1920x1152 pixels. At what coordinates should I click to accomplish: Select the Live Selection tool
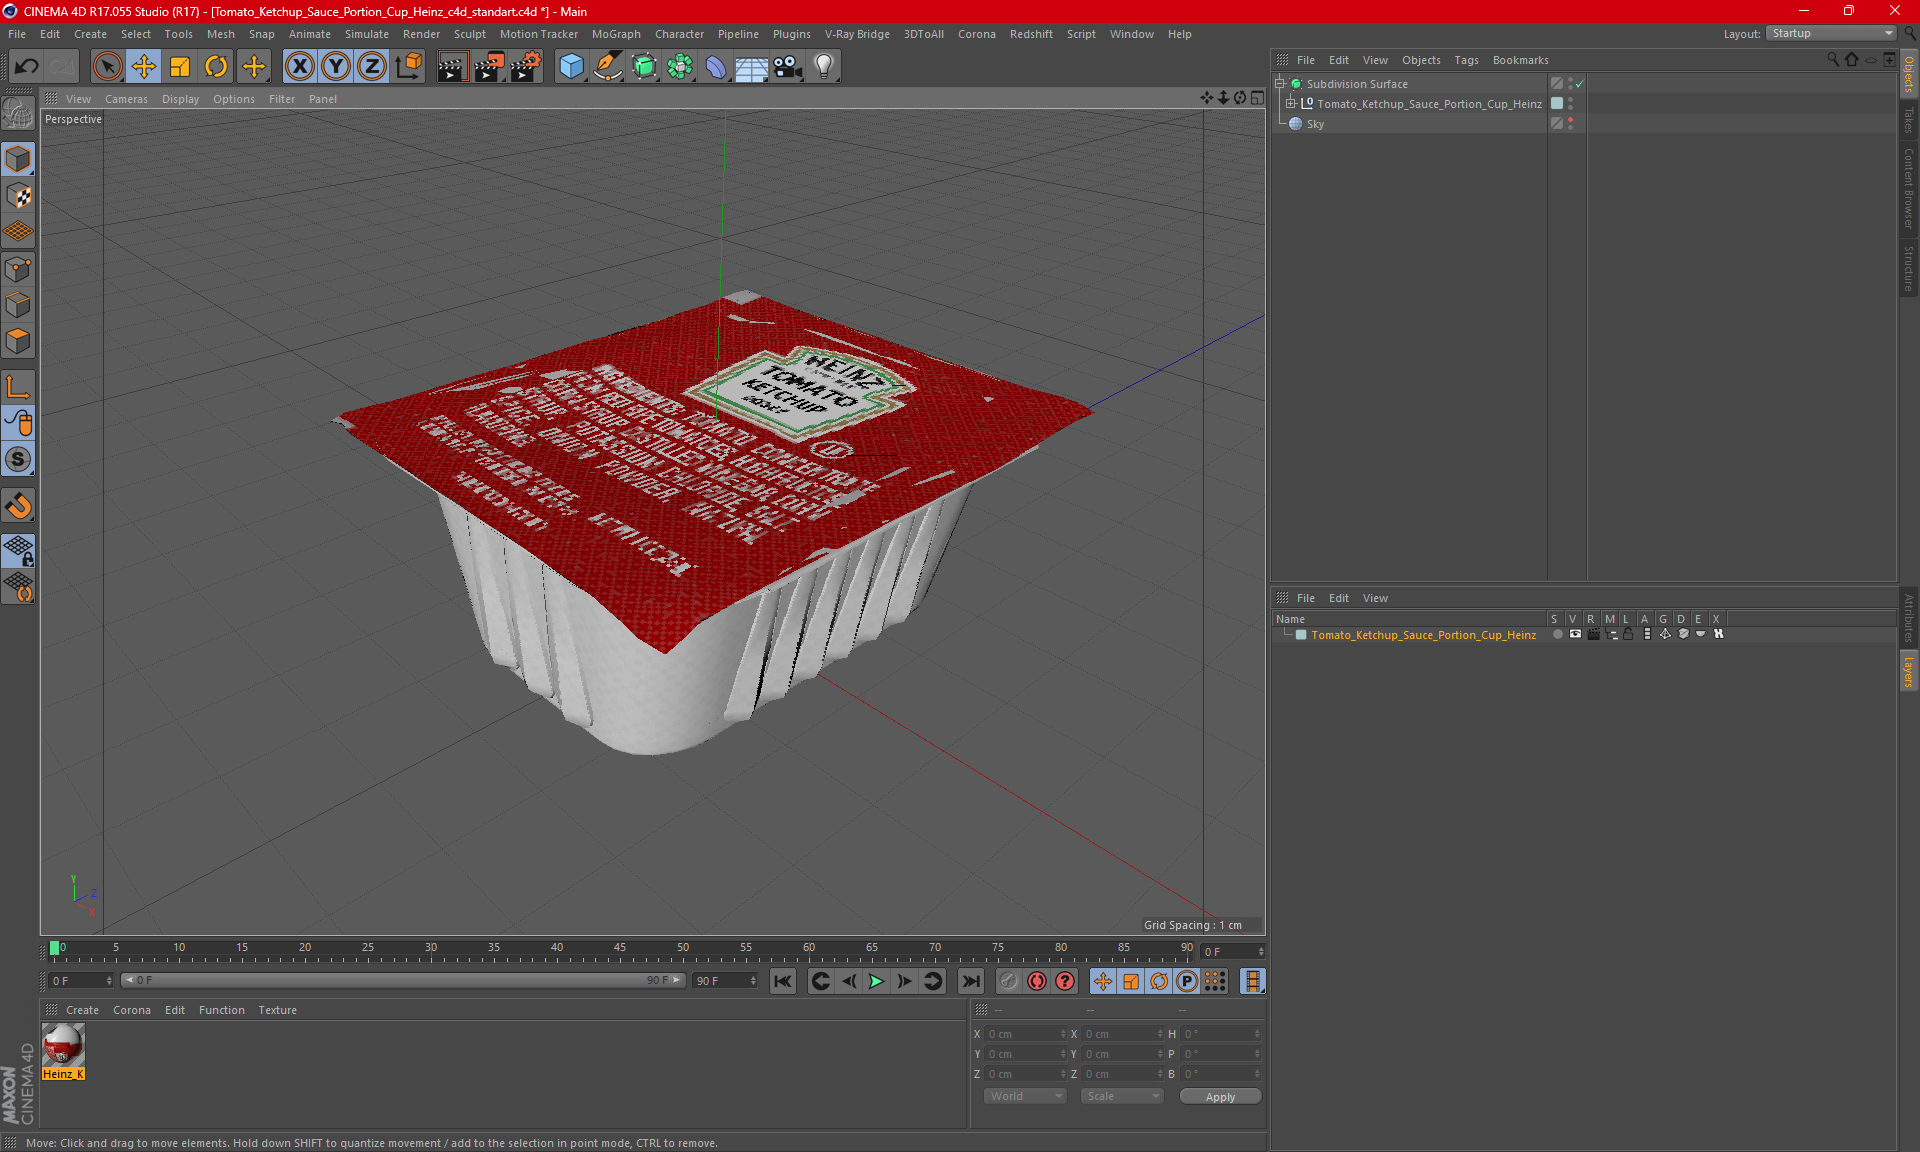click(107, 67)
